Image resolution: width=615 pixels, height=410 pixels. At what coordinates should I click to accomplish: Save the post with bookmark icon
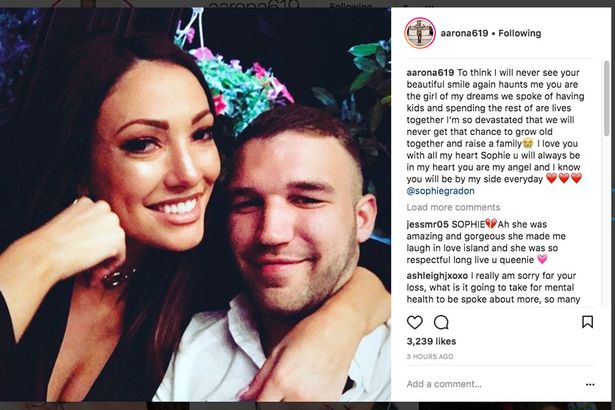[x=587, y=322]
